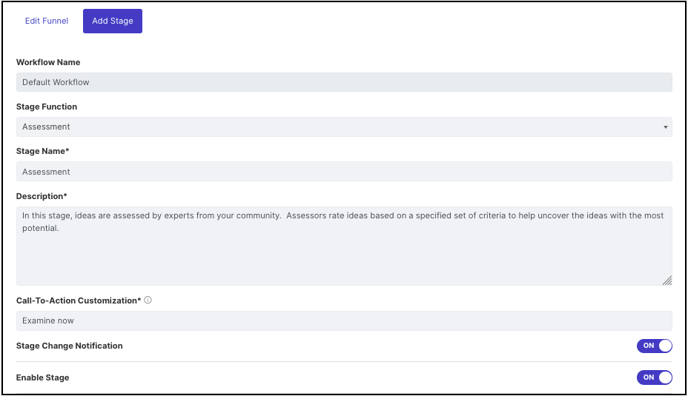Click the Examine now call-to-action field
Screen dimensions: 688x396
(x=344, y=321)
